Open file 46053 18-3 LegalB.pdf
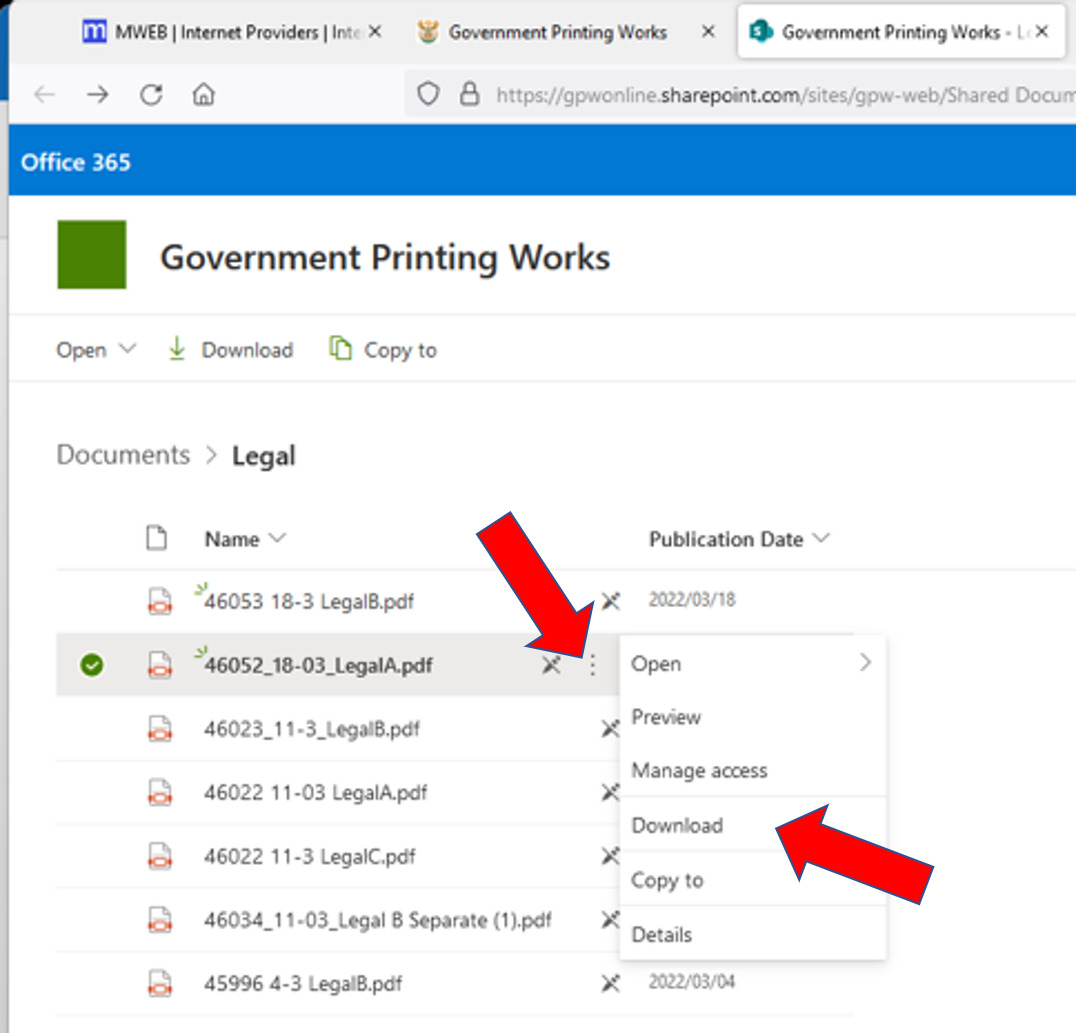This screenshot has height=1033, width=1076. pyautogui.click(x=309, y=601)
